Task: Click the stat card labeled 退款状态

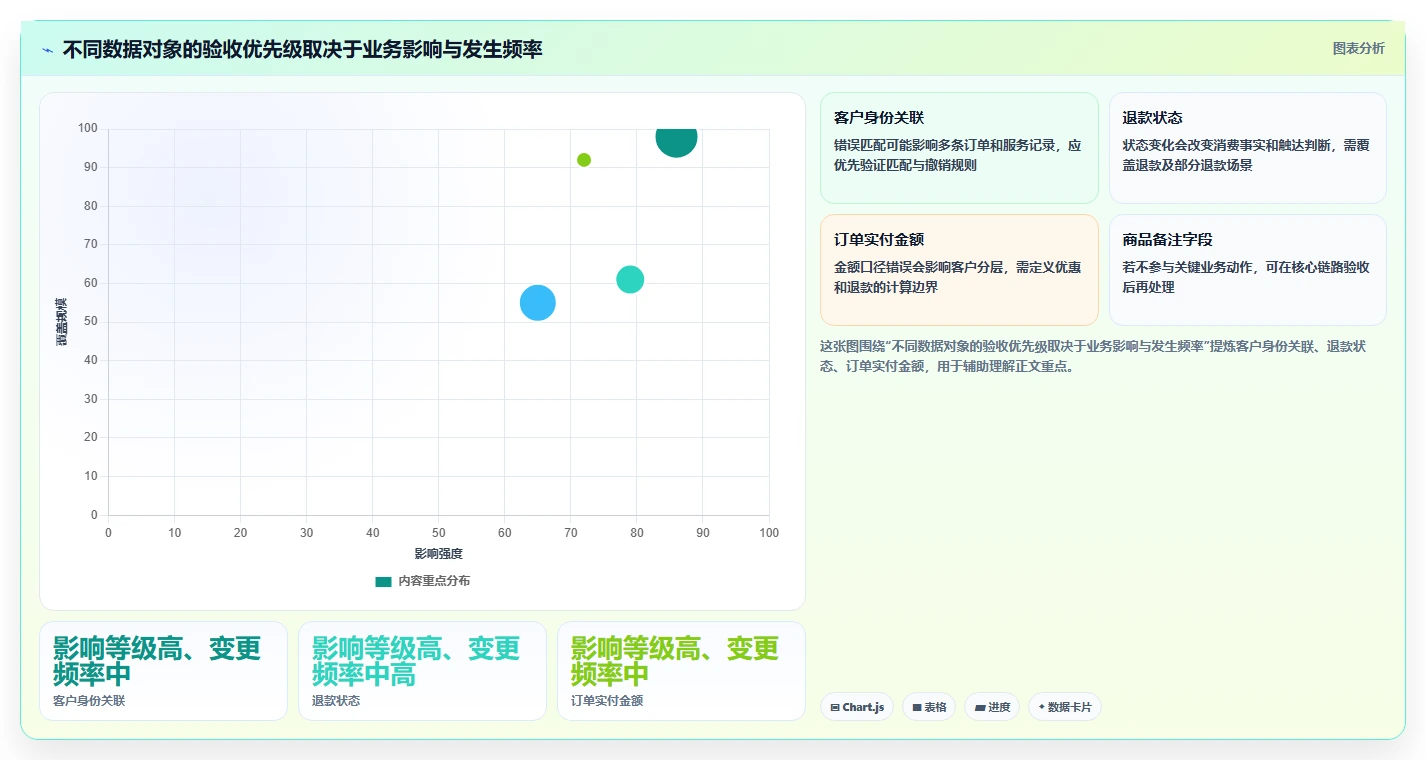Action: pos(422,671)
